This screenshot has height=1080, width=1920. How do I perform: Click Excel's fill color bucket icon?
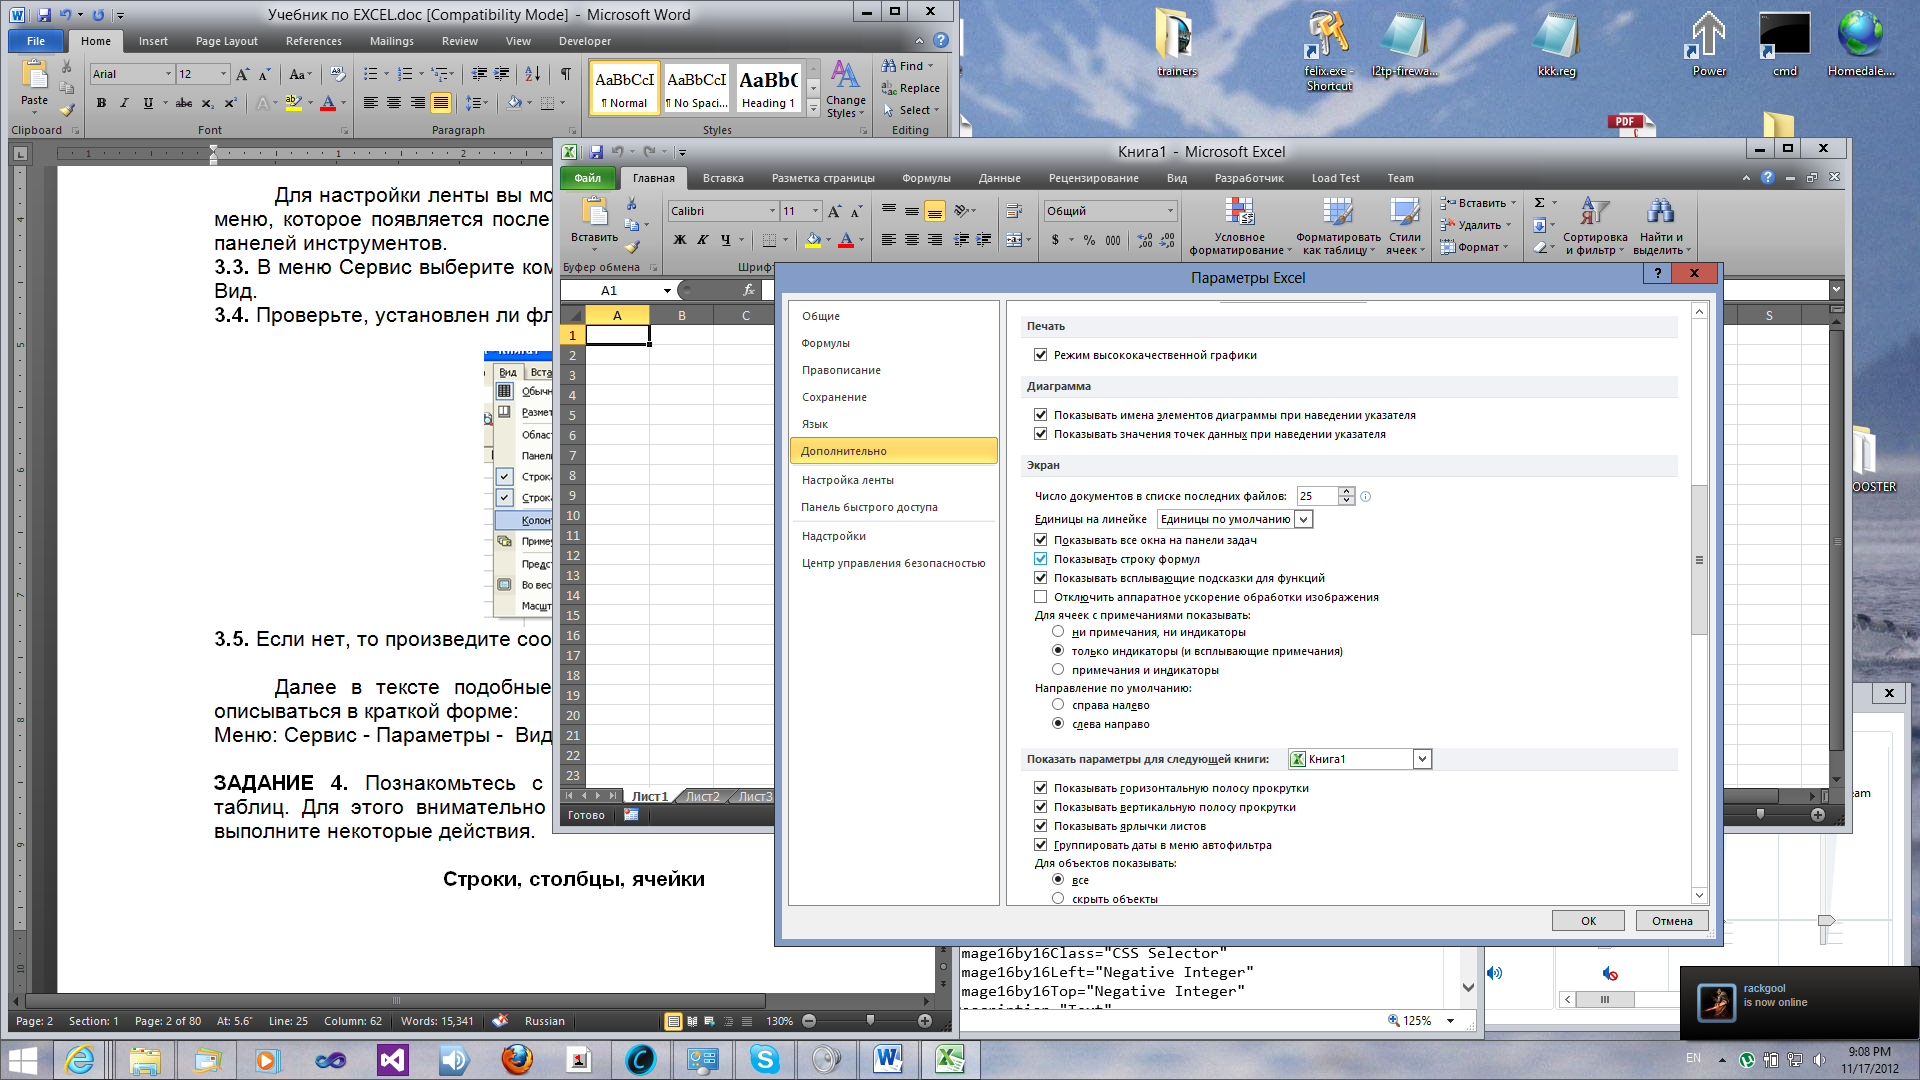pyautogui.click(x=813, y=240)
